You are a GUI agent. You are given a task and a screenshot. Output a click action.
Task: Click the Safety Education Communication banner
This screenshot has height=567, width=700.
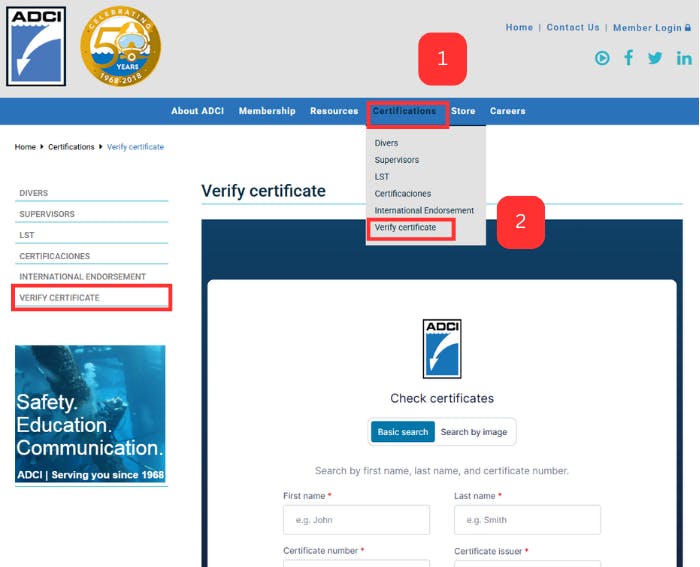90,413
